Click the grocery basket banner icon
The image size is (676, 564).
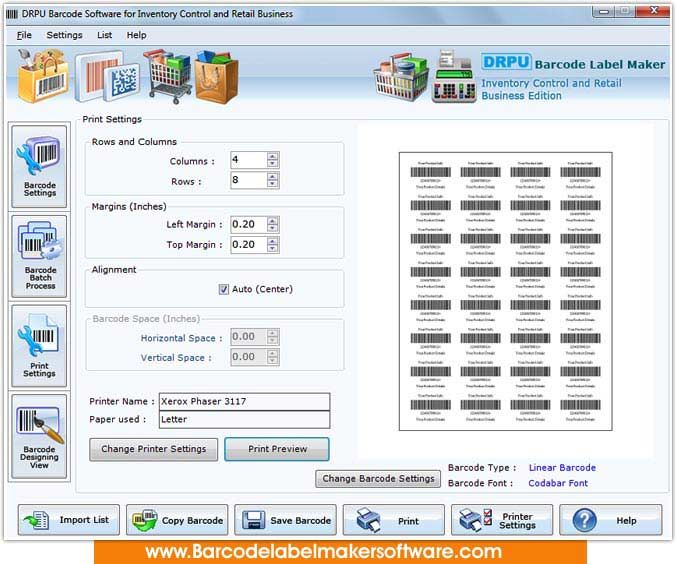click(x=401, y=77)
